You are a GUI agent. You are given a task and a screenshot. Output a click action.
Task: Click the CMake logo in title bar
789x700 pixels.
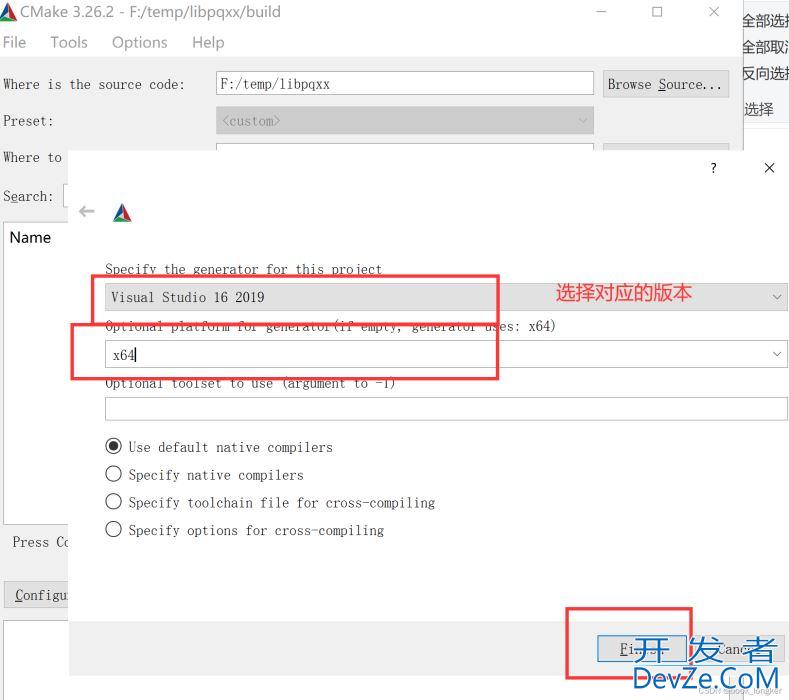pyautogui.click(x=8, y=12)
